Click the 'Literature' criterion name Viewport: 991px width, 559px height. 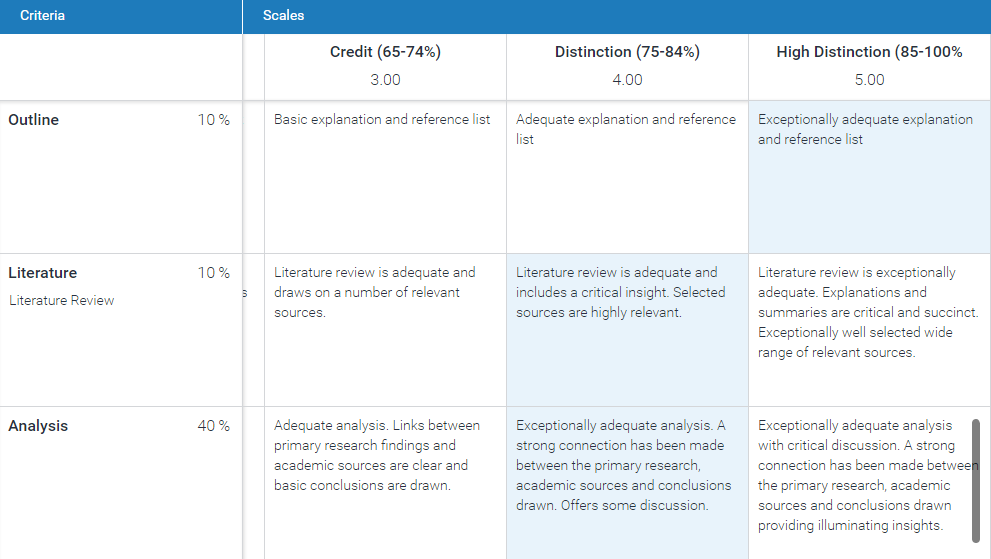pyautogui.click(x=42, y=273)
